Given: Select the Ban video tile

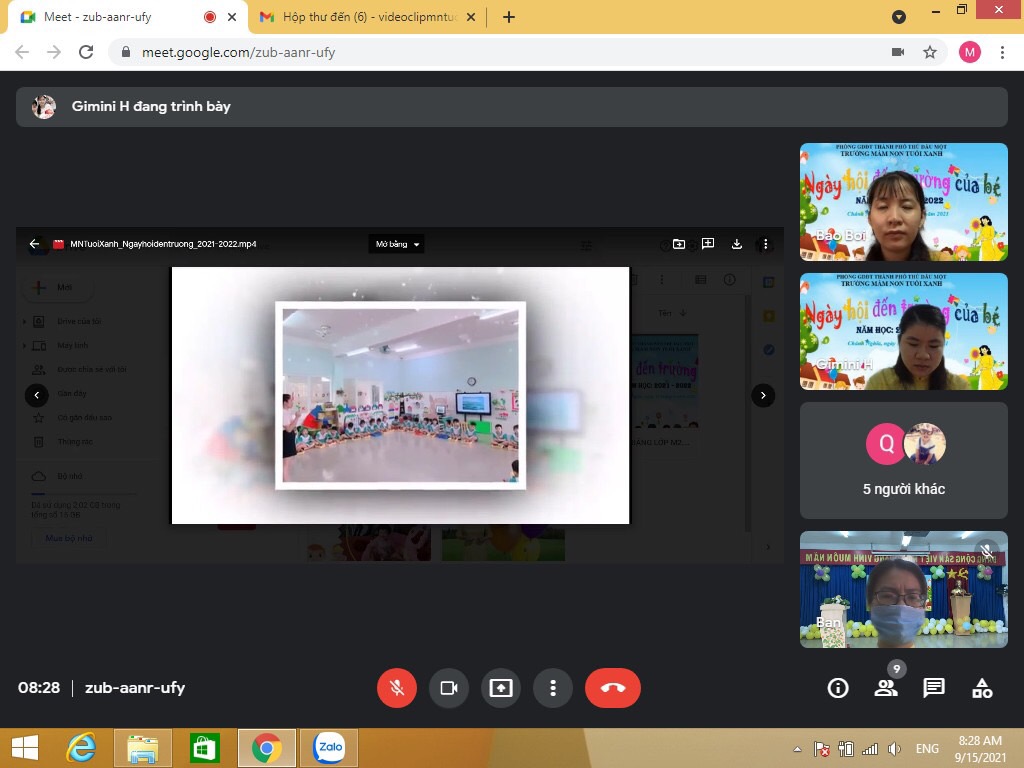Looking at the screenshot, I should (x=904, y=590).
